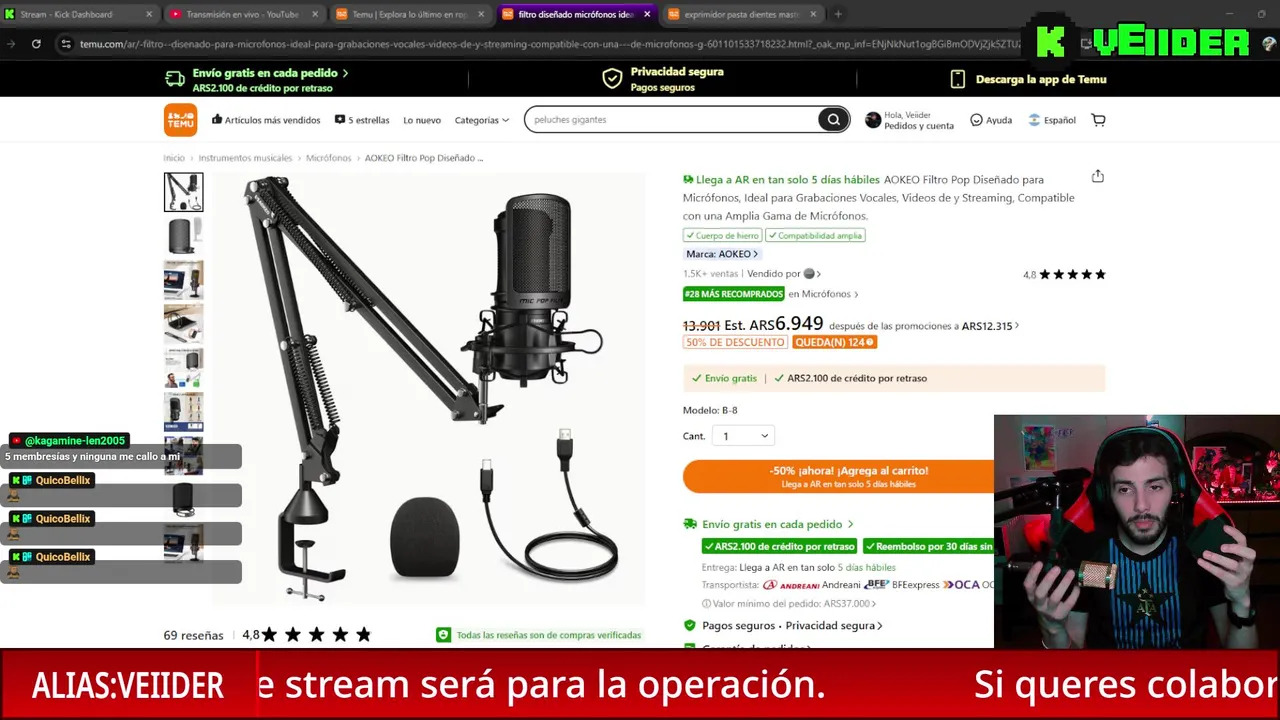Click the 4,8 star rating near the title
This screenshot has width=1280, height=720.
1064,274
